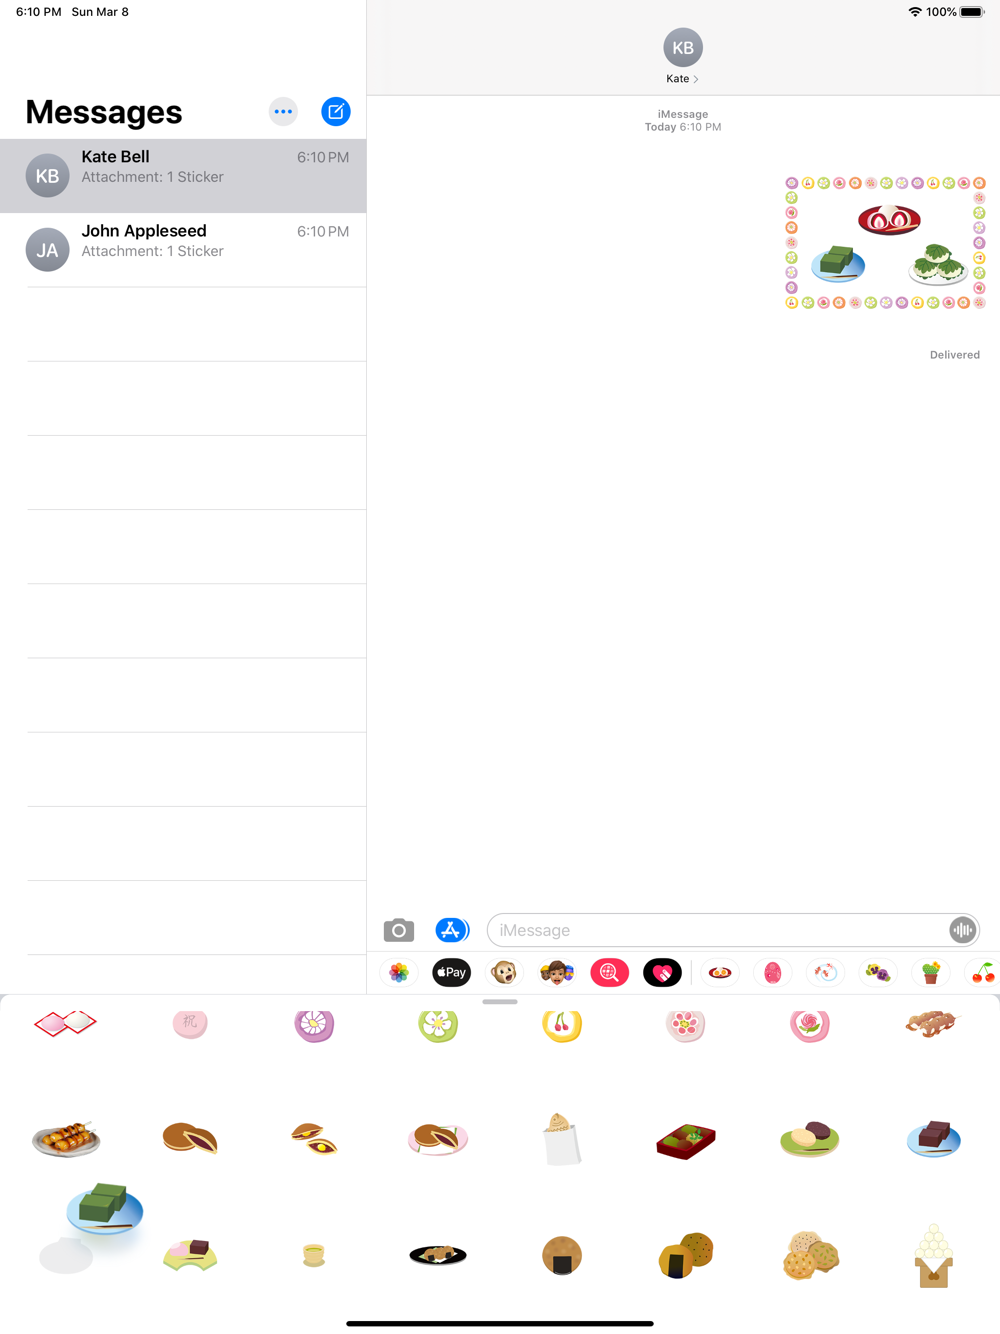The image size is (1000, 1334).
Task: Open the Animoji monkey app
Action: (x=504, y=972)
